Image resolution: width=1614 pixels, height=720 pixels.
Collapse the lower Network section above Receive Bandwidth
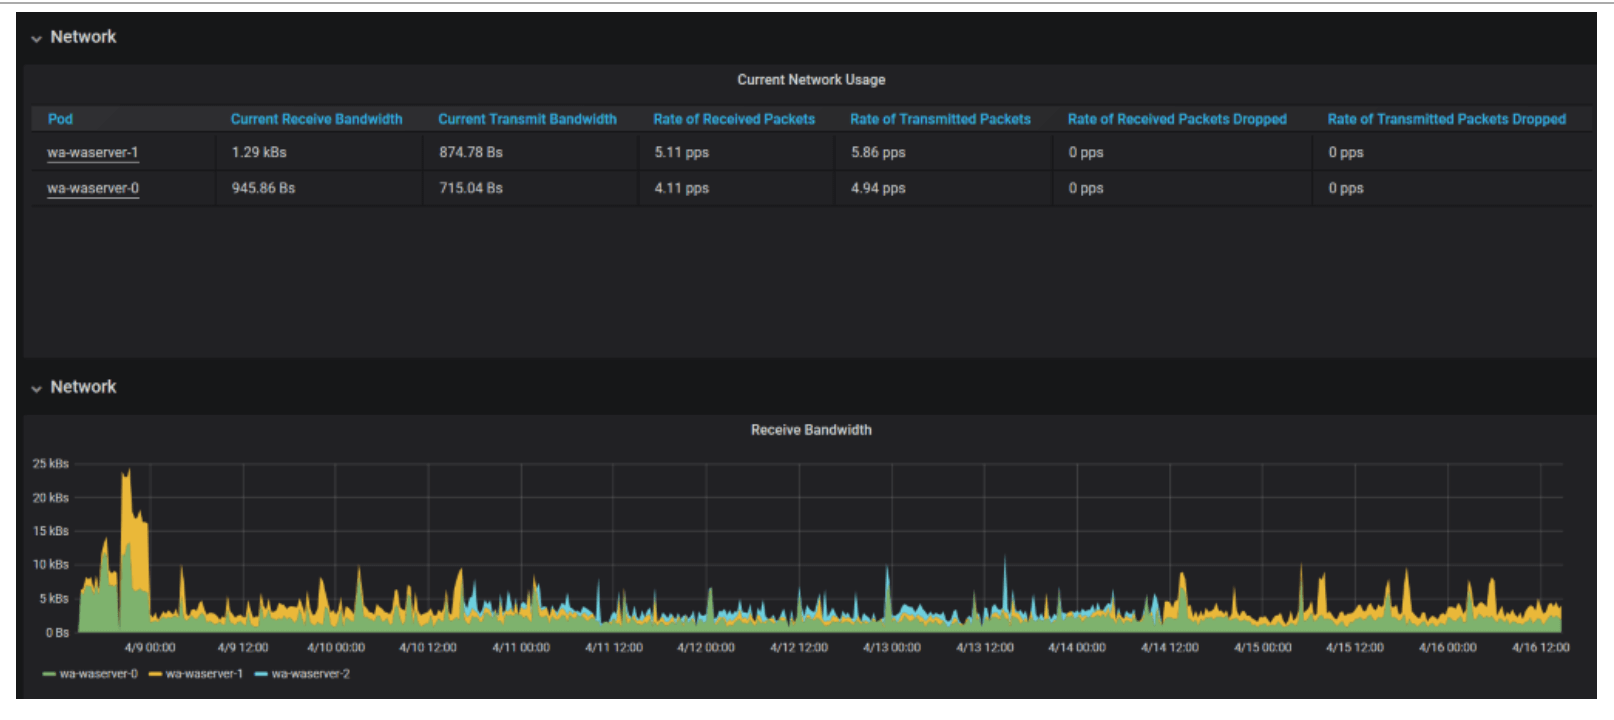pyautogui.click(x=36, y=388)
